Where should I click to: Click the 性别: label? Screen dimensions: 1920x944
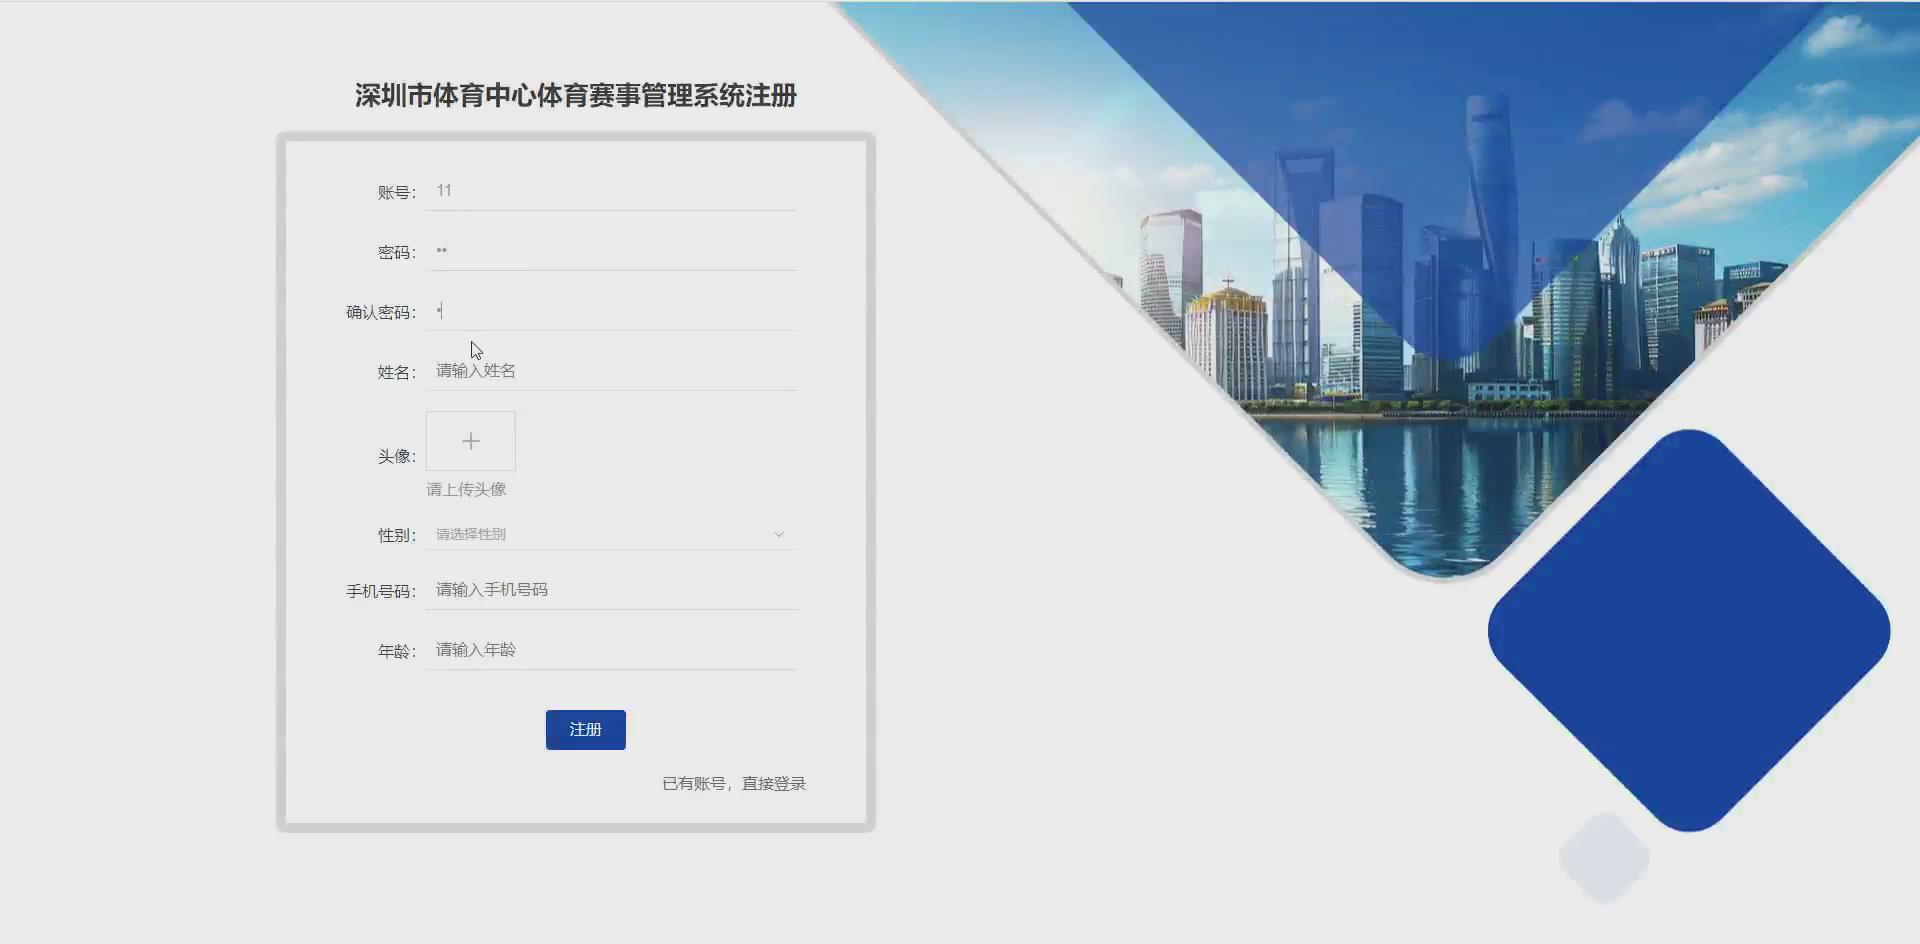pos(397,536)
